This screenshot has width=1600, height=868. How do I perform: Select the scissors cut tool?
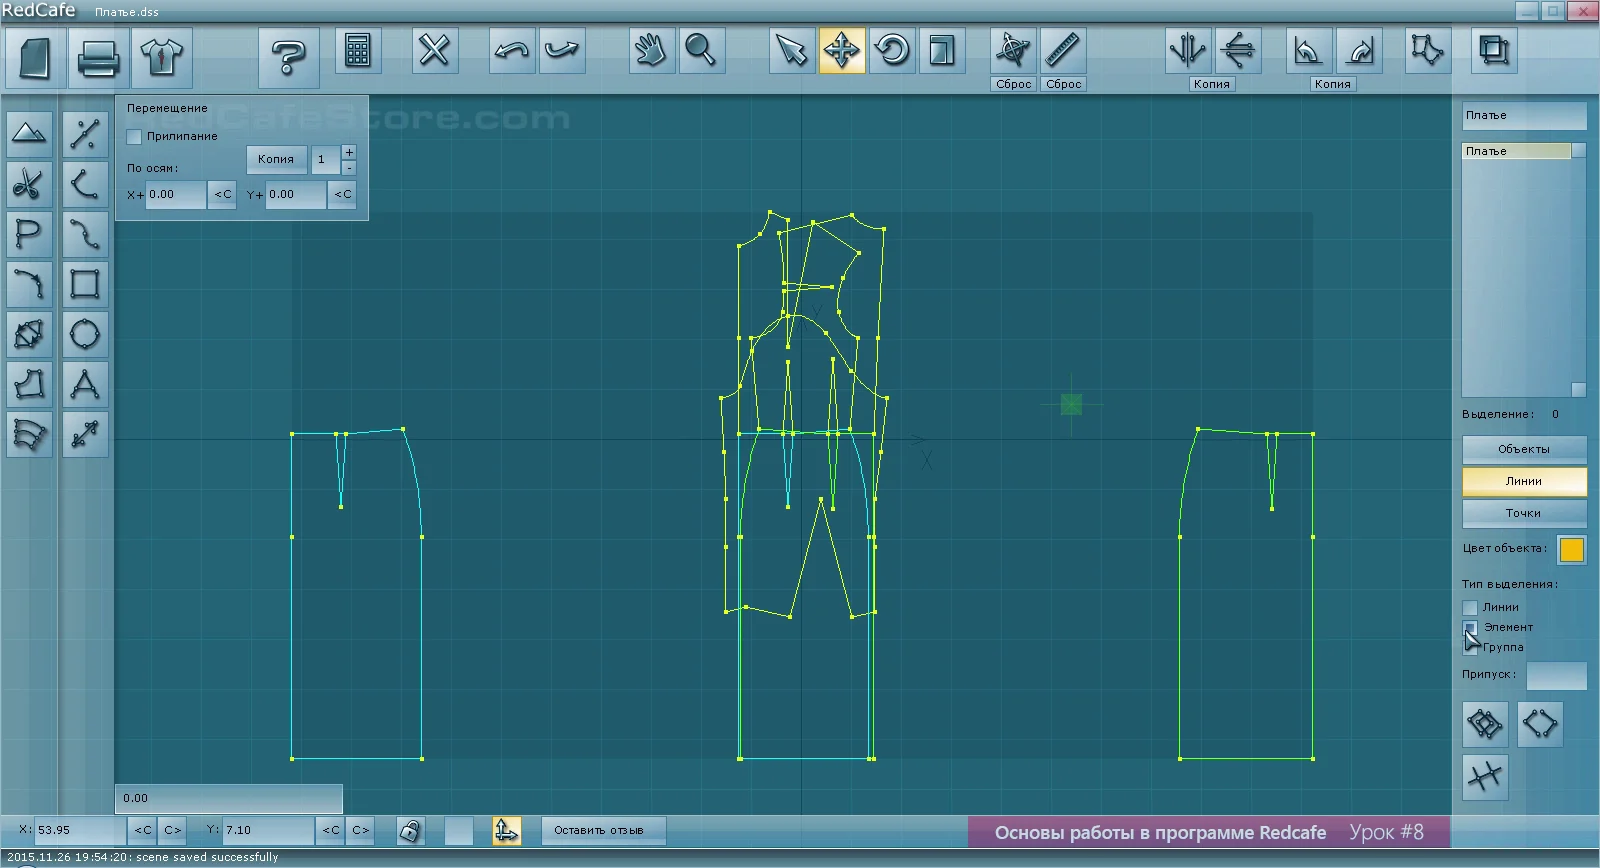click(30, 184)
